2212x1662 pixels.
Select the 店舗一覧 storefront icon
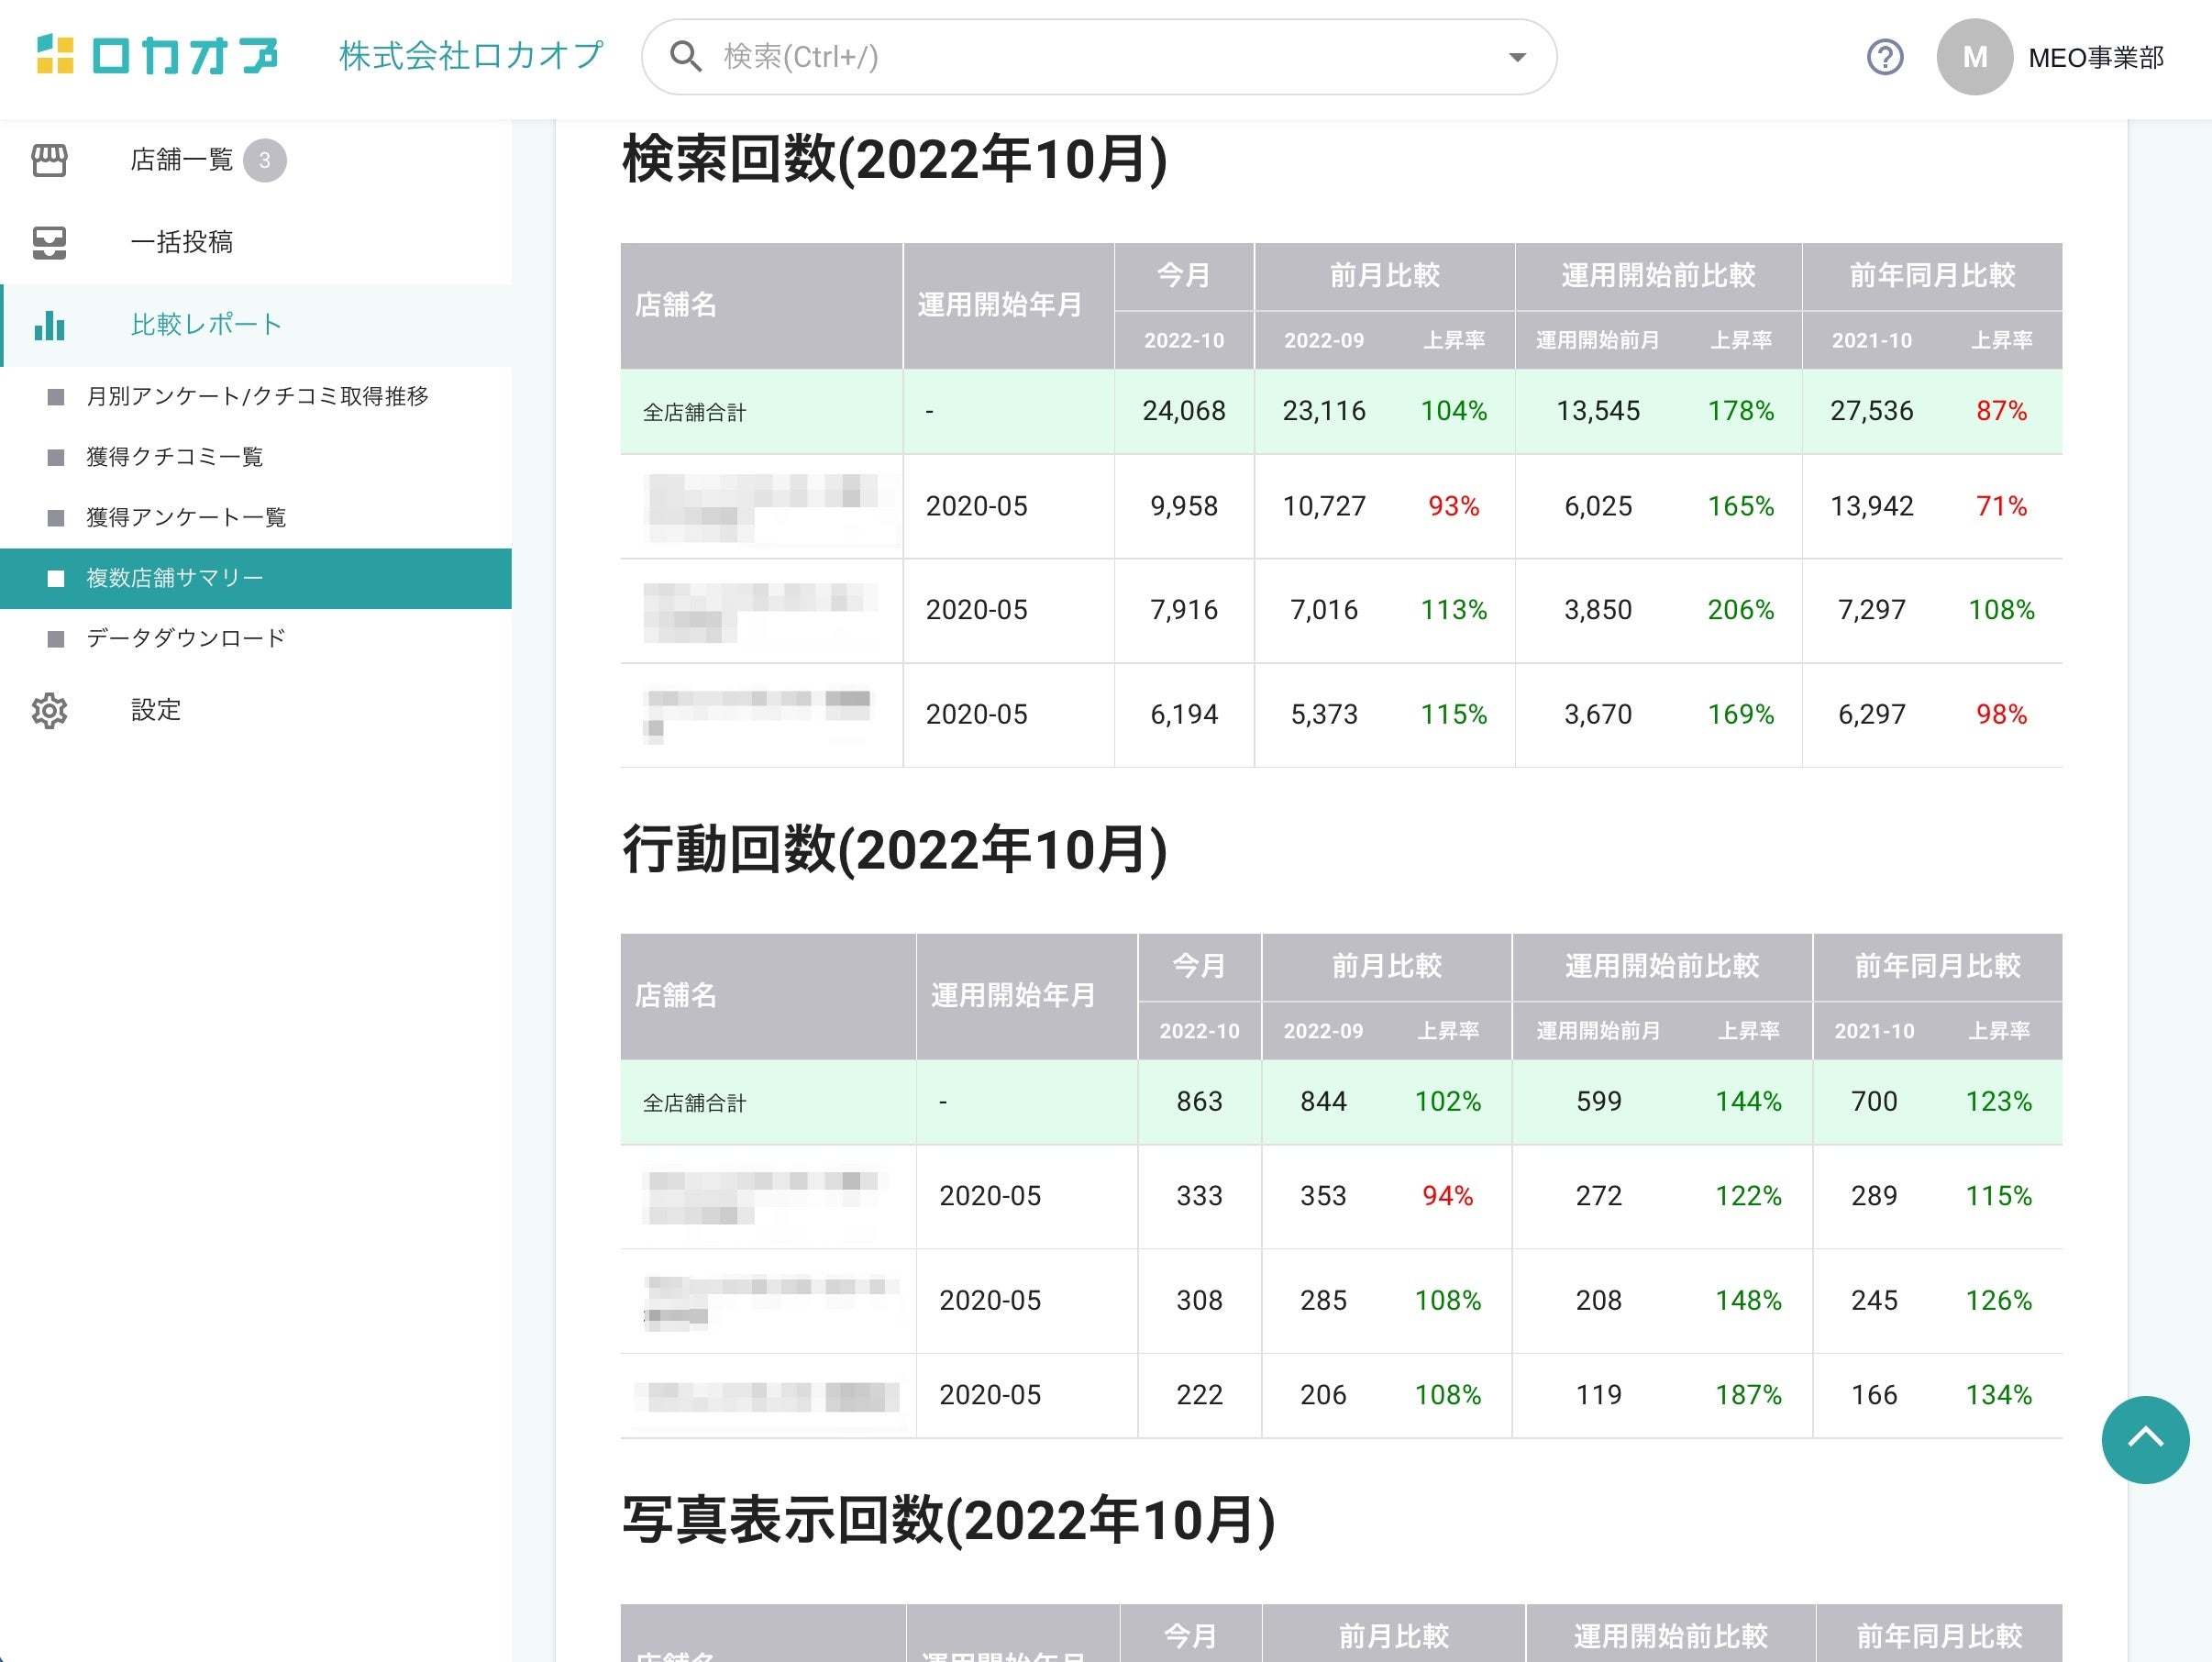click(49, 160)
